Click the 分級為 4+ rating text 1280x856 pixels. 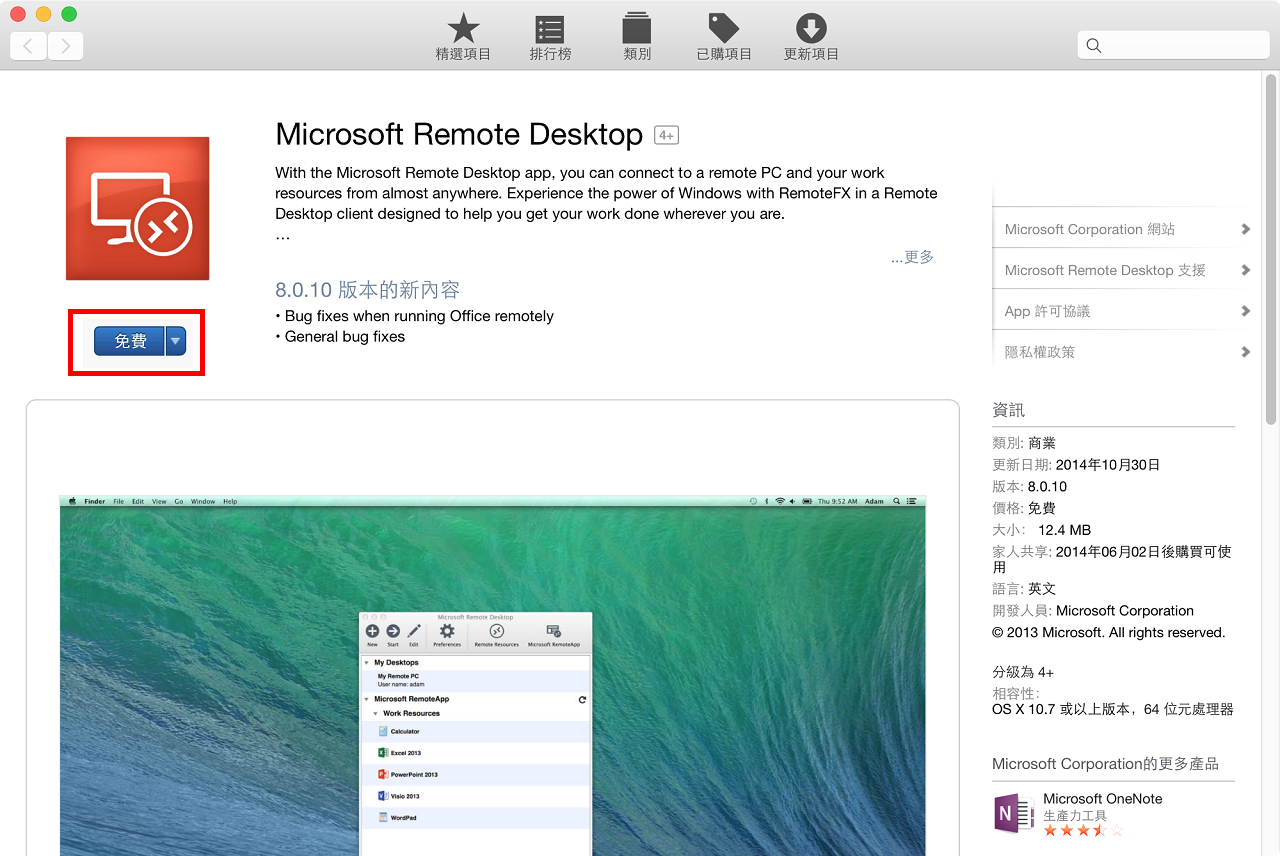1023,672
